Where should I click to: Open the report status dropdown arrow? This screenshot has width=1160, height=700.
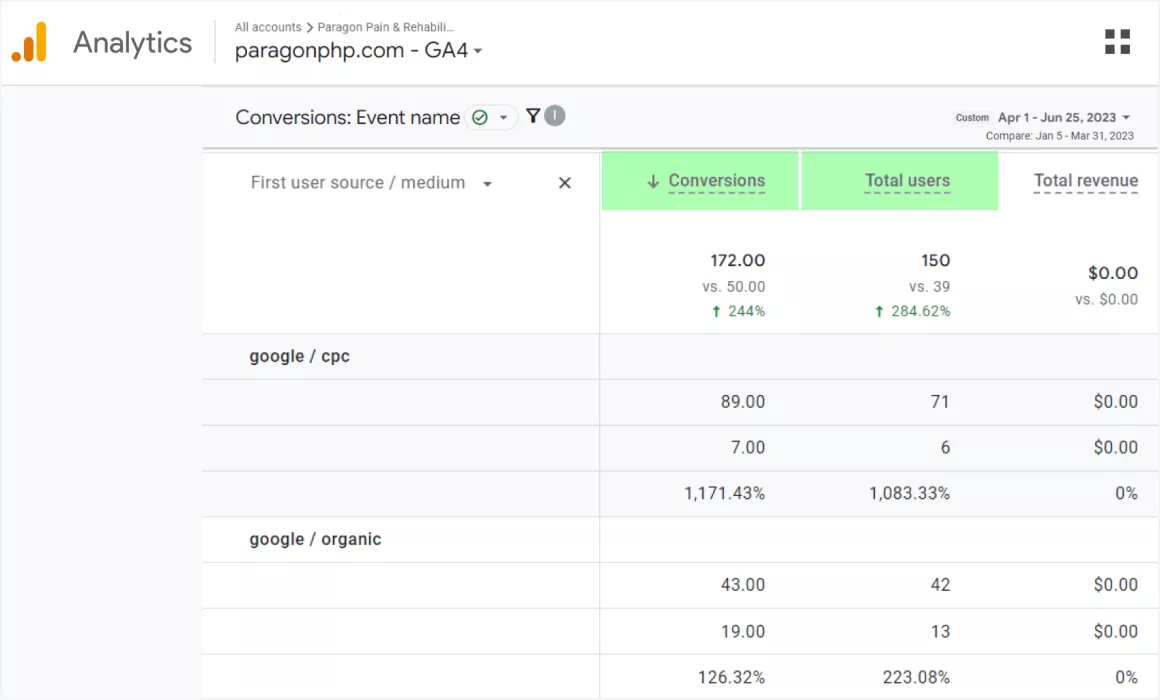(x=504, y=118)
